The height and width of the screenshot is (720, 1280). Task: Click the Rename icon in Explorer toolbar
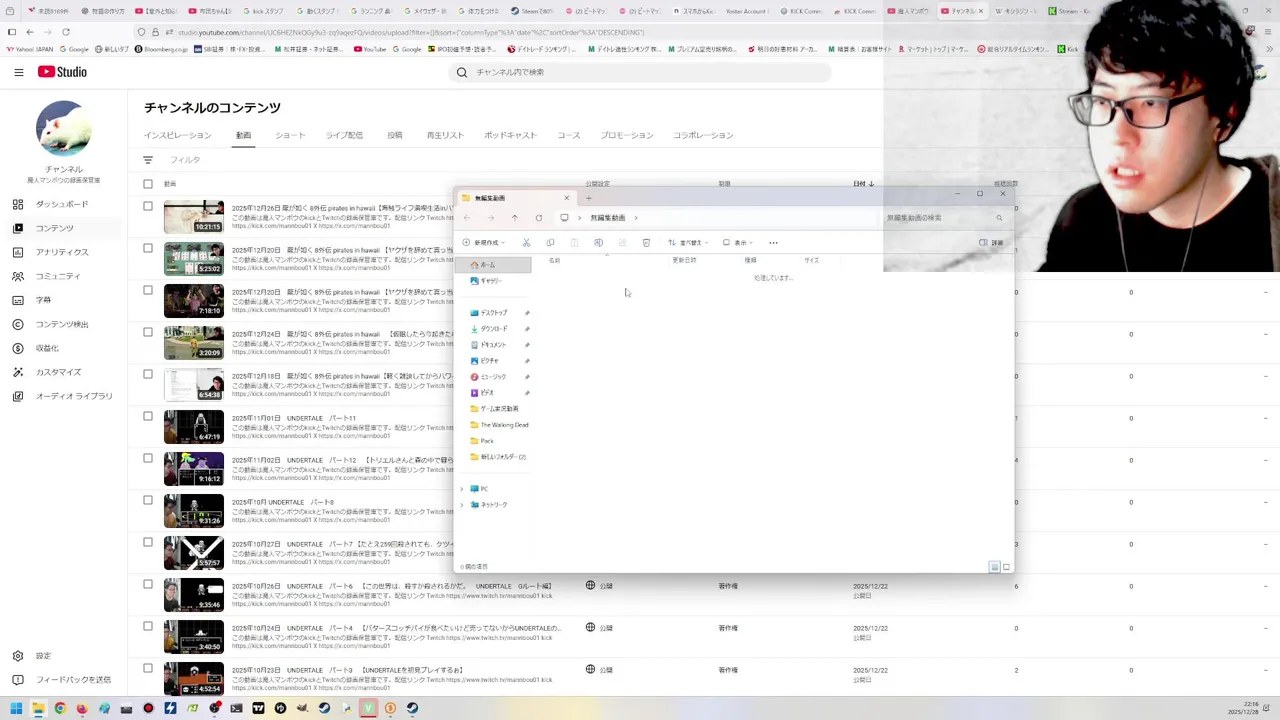[x=598, y=243]
